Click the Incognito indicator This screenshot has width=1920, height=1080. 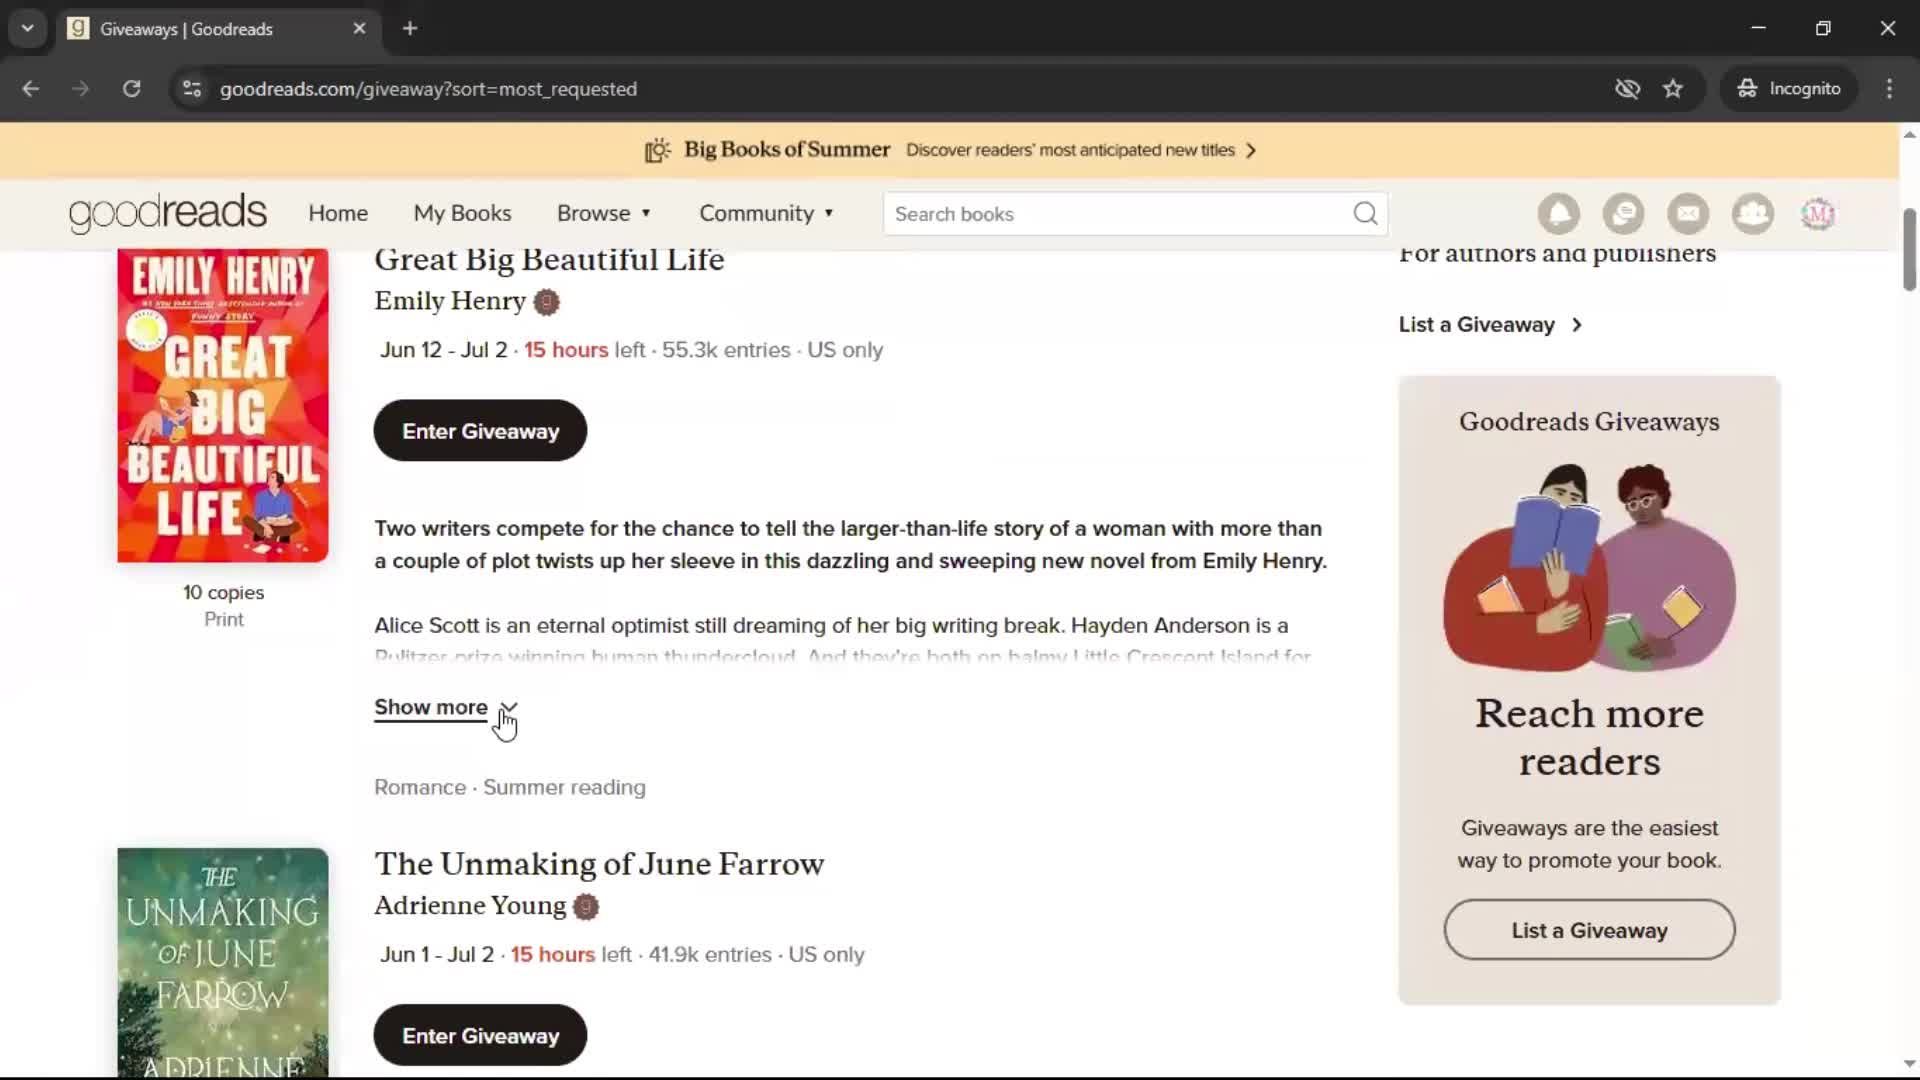click(1789, 89)
